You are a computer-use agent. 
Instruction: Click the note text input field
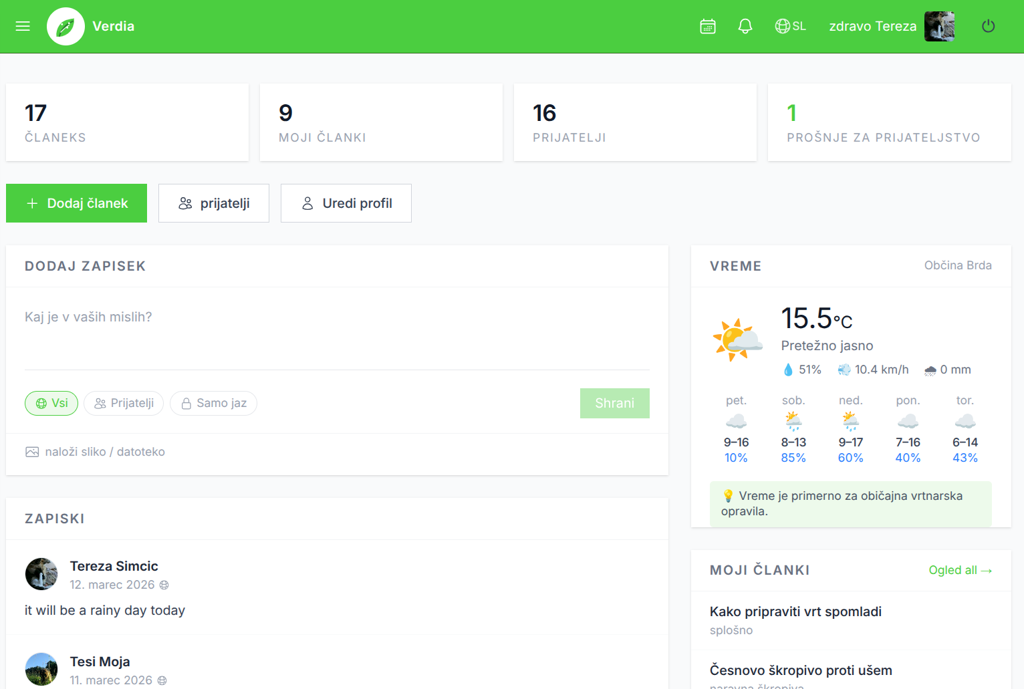(336, 330)
